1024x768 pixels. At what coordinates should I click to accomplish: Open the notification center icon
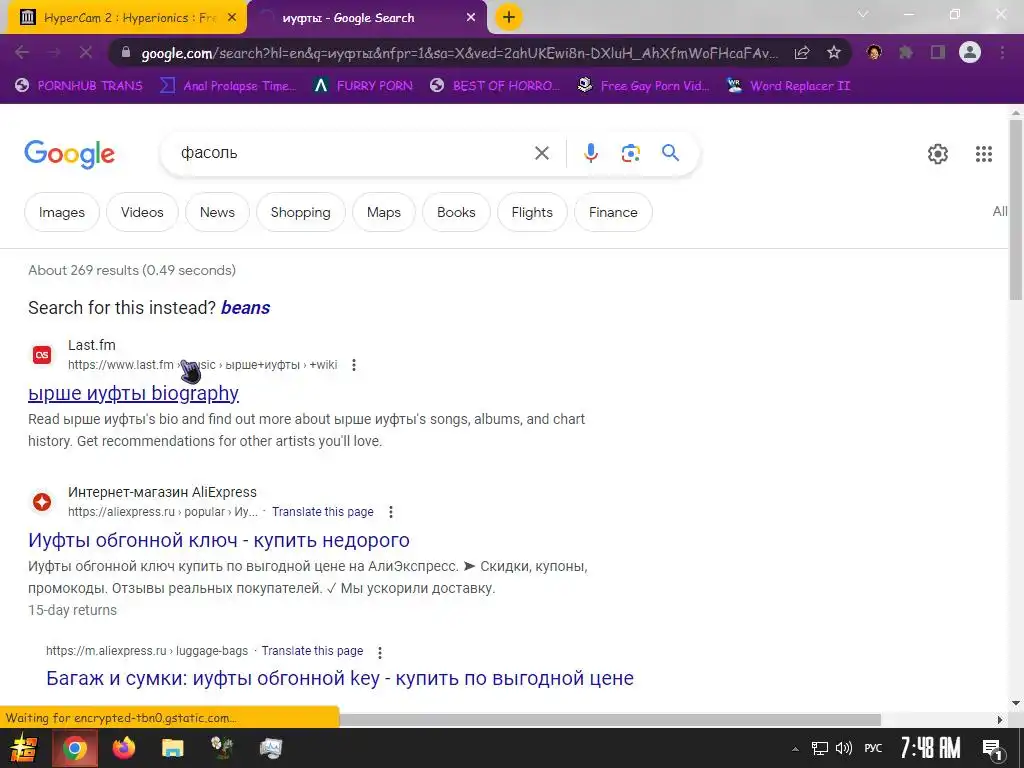[992, 749]
